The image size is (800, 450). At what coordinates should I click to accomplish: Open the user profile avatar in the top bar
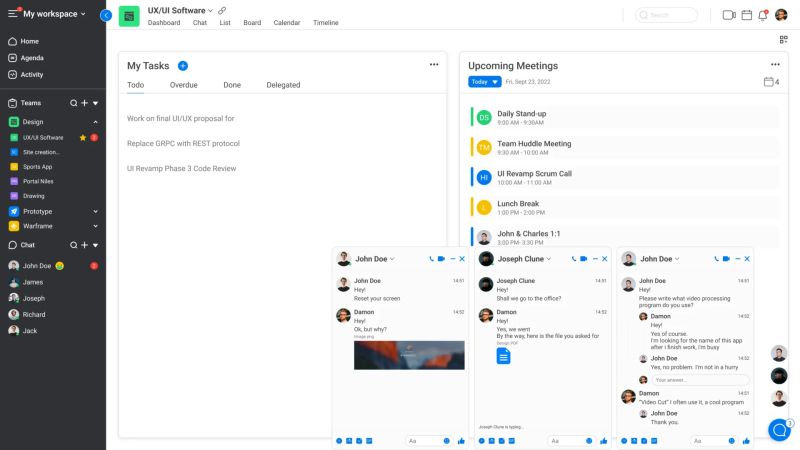tap(781, 15)
